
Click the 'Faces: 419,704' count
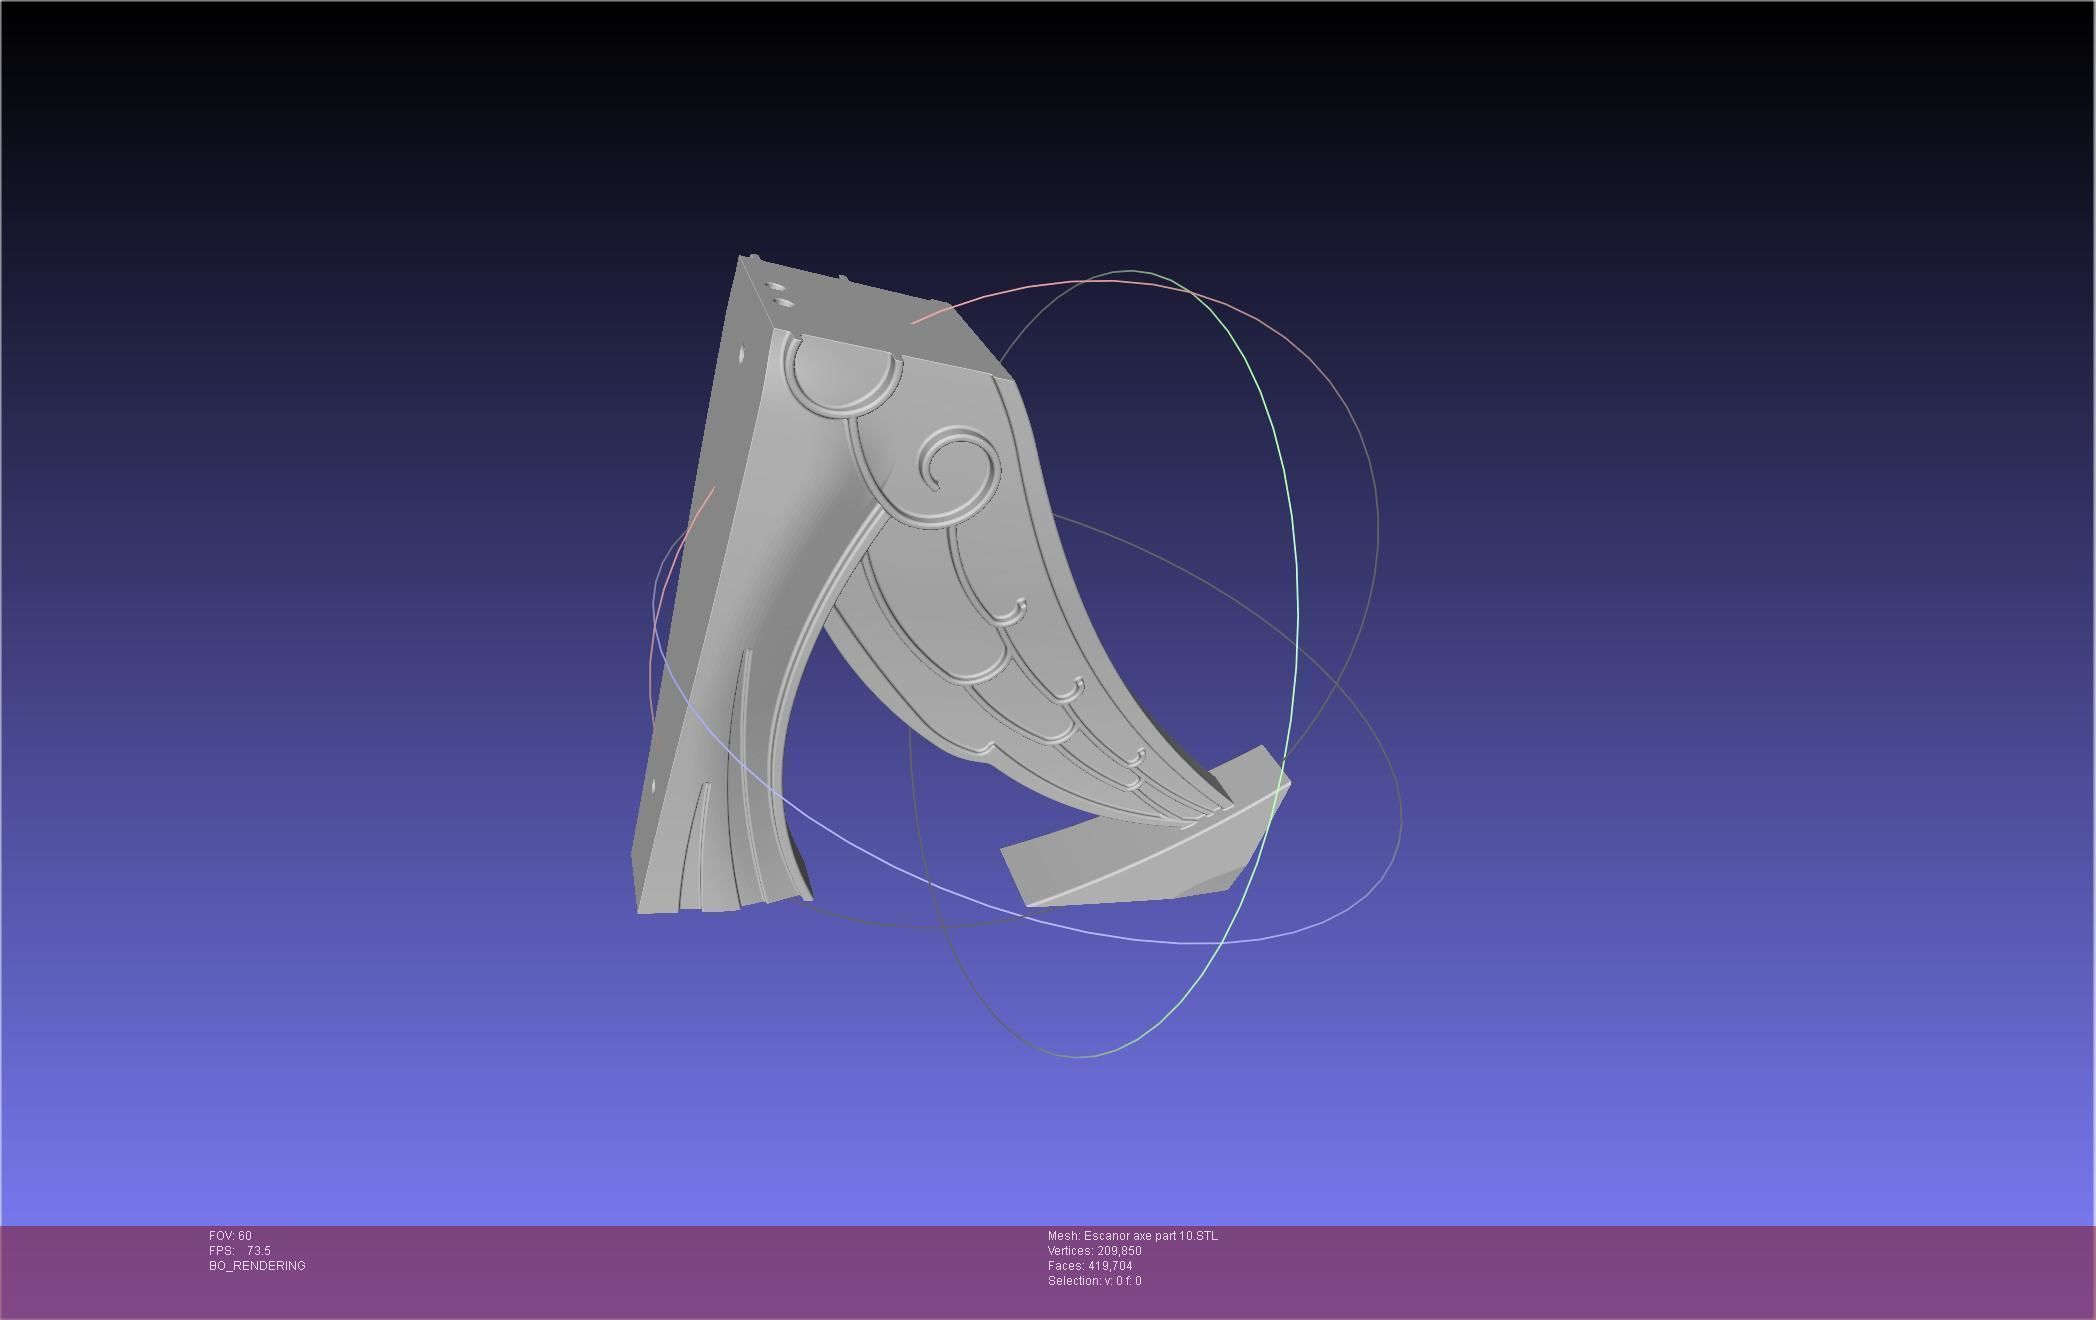tap(1090, 1266)
